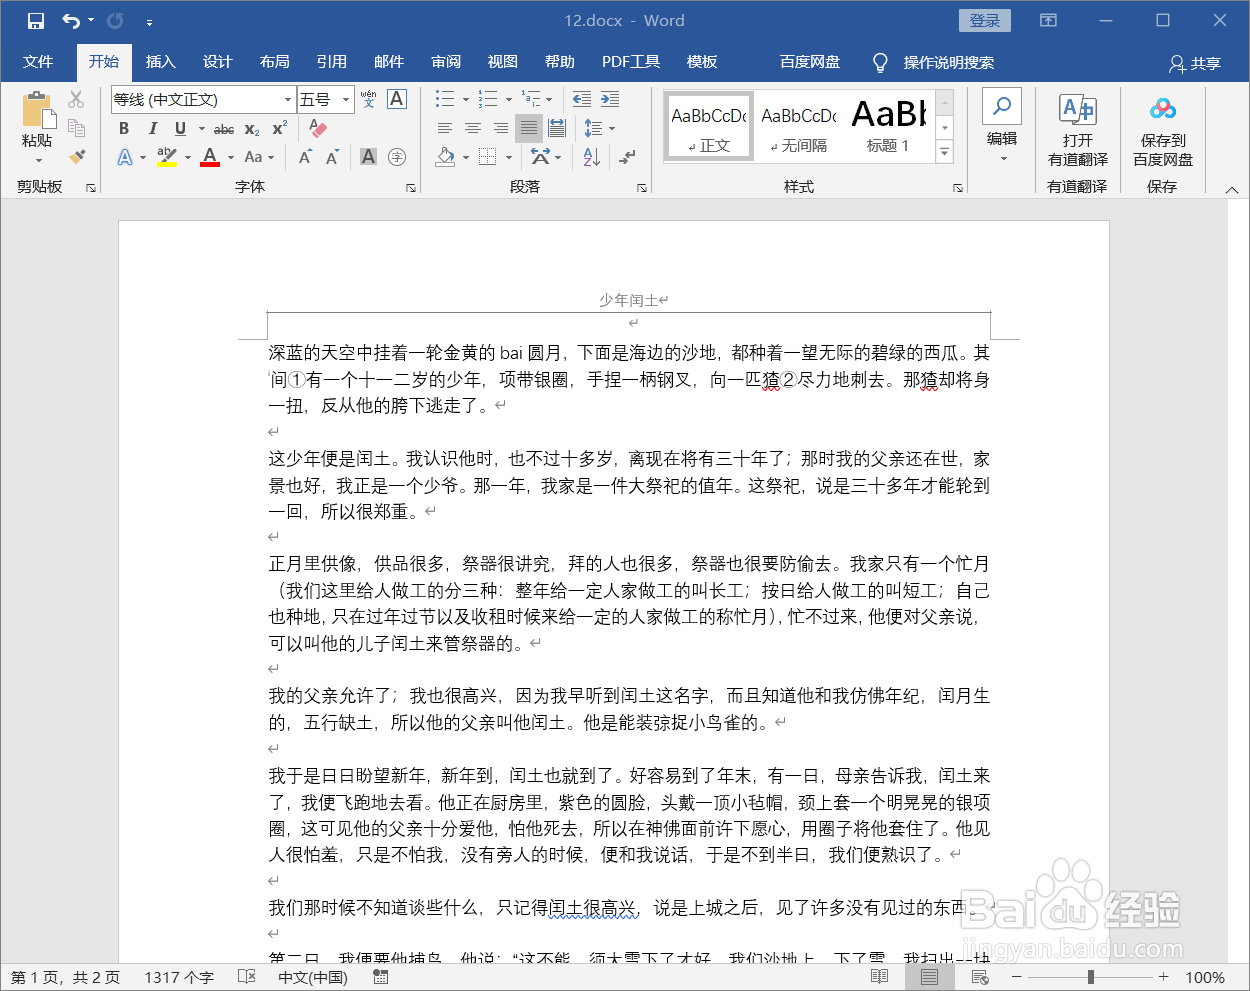Image resolution: width=1250 pixels, height=991 pixels.
Task: Toggle Italic formatting
Action: click(152, 128)
